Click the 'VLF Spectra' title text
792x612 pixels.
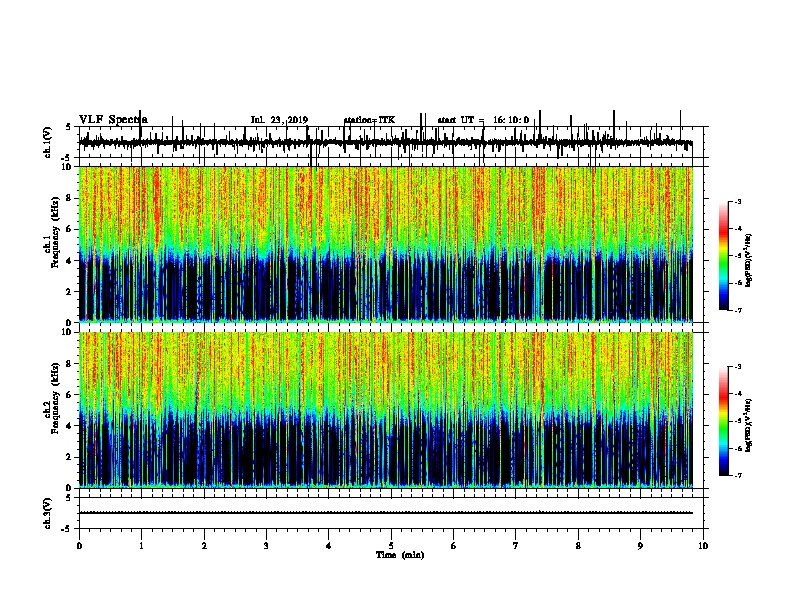113,120
